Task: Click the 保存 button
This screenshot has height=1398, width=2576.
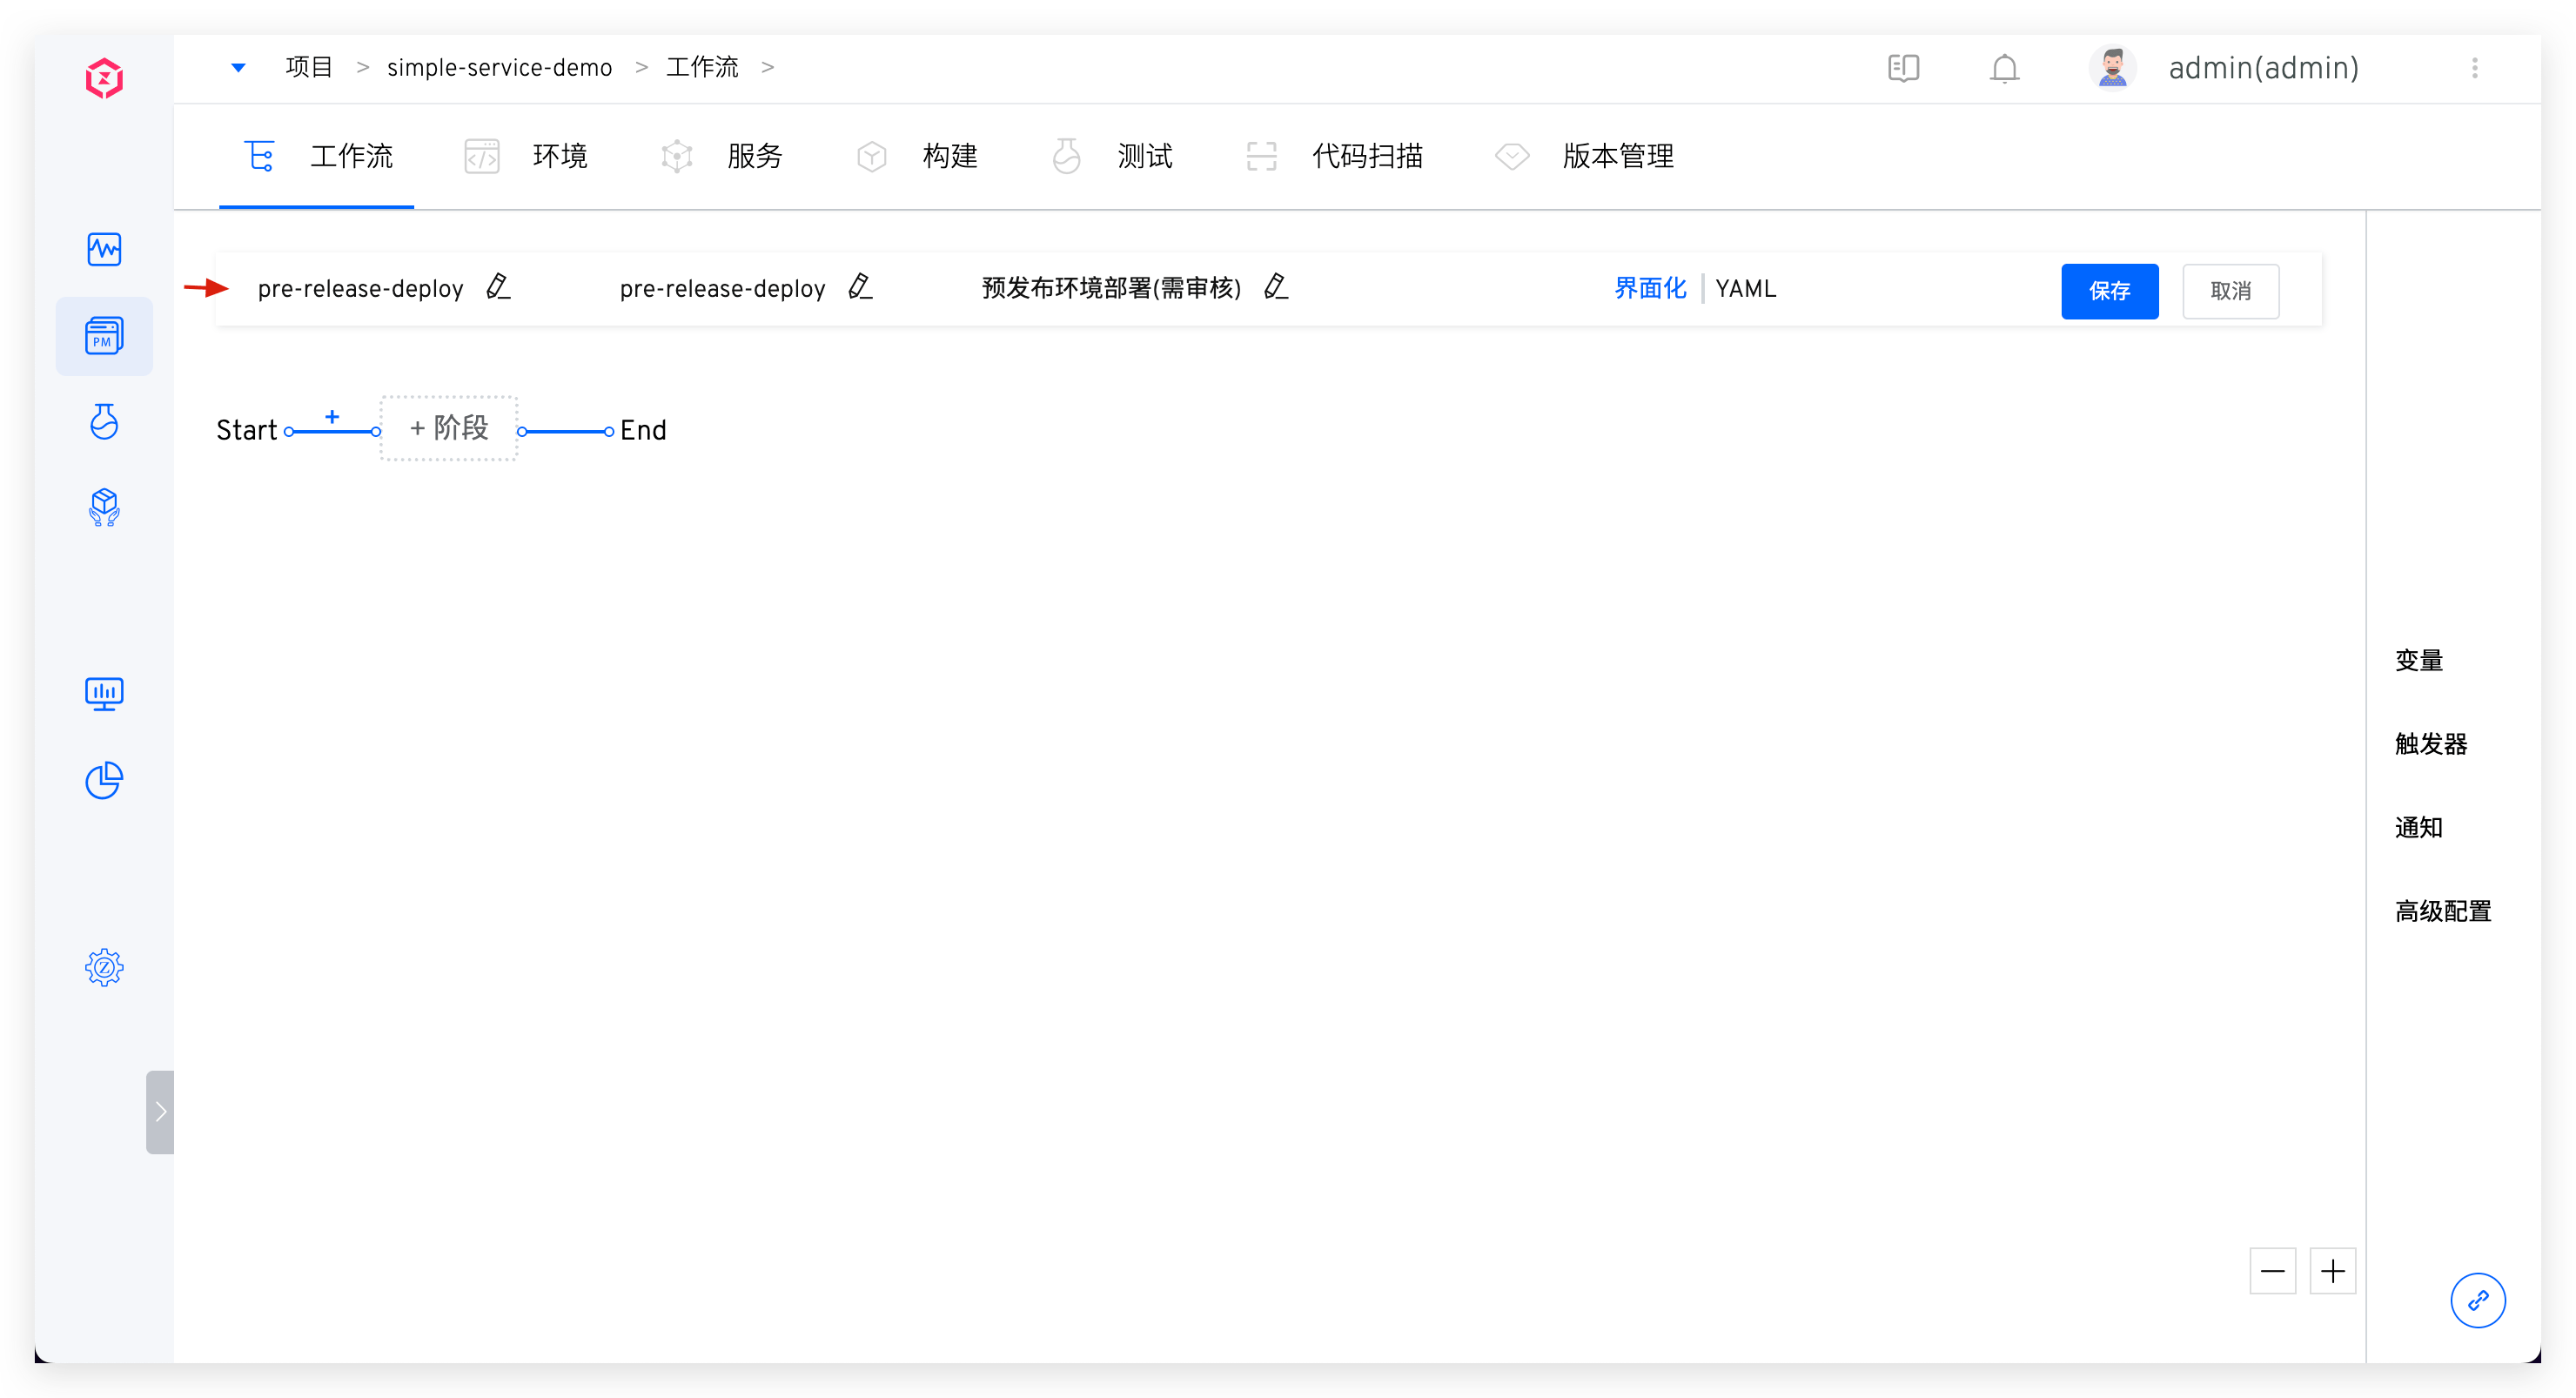Action: coord(2109,291)
